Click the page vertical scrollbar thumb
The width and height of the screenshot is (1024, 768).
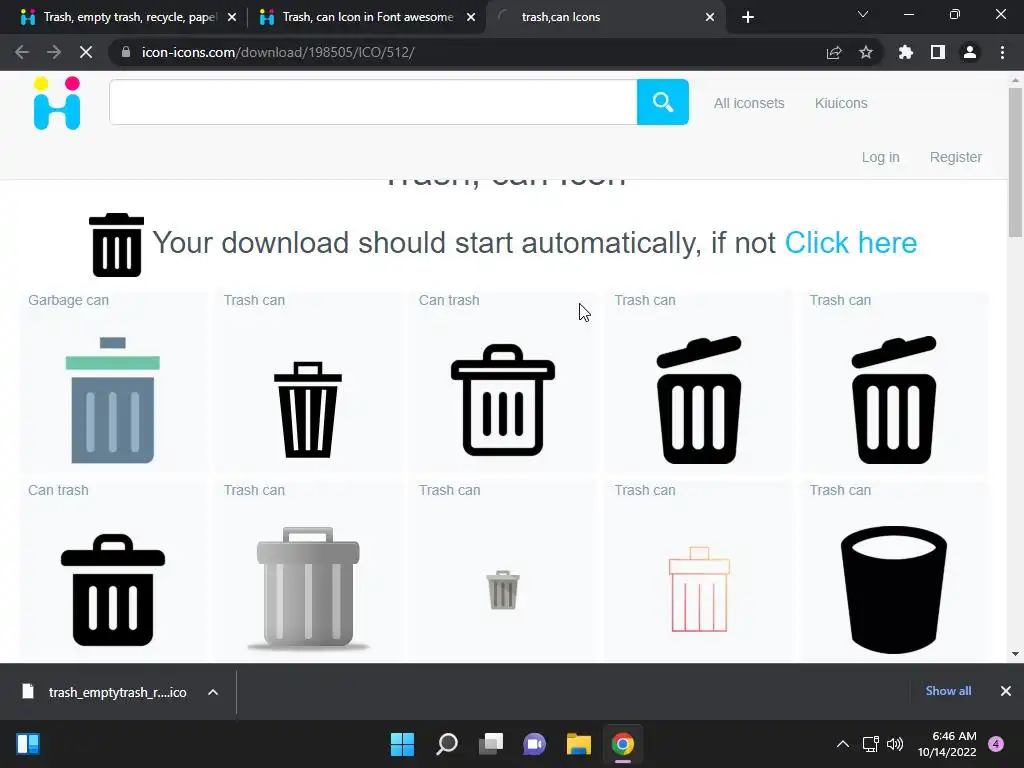click(1015, 162)
